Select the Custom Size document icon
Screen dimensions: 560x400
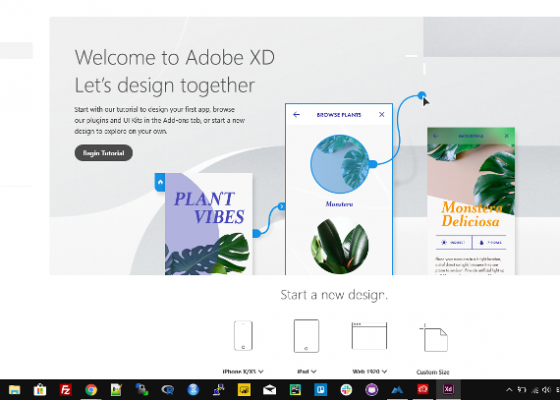(434, 338)
